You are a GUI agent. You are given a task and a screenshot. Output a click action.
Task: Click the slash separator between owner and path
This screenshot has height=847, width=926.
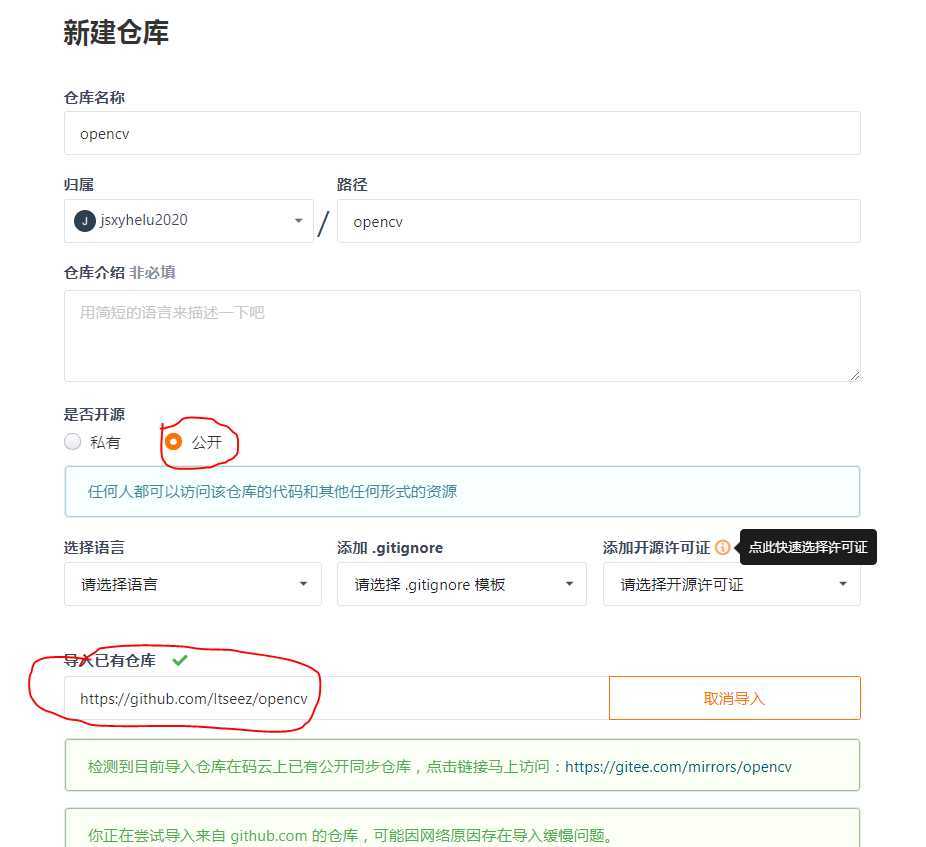(x=324, y=223)
